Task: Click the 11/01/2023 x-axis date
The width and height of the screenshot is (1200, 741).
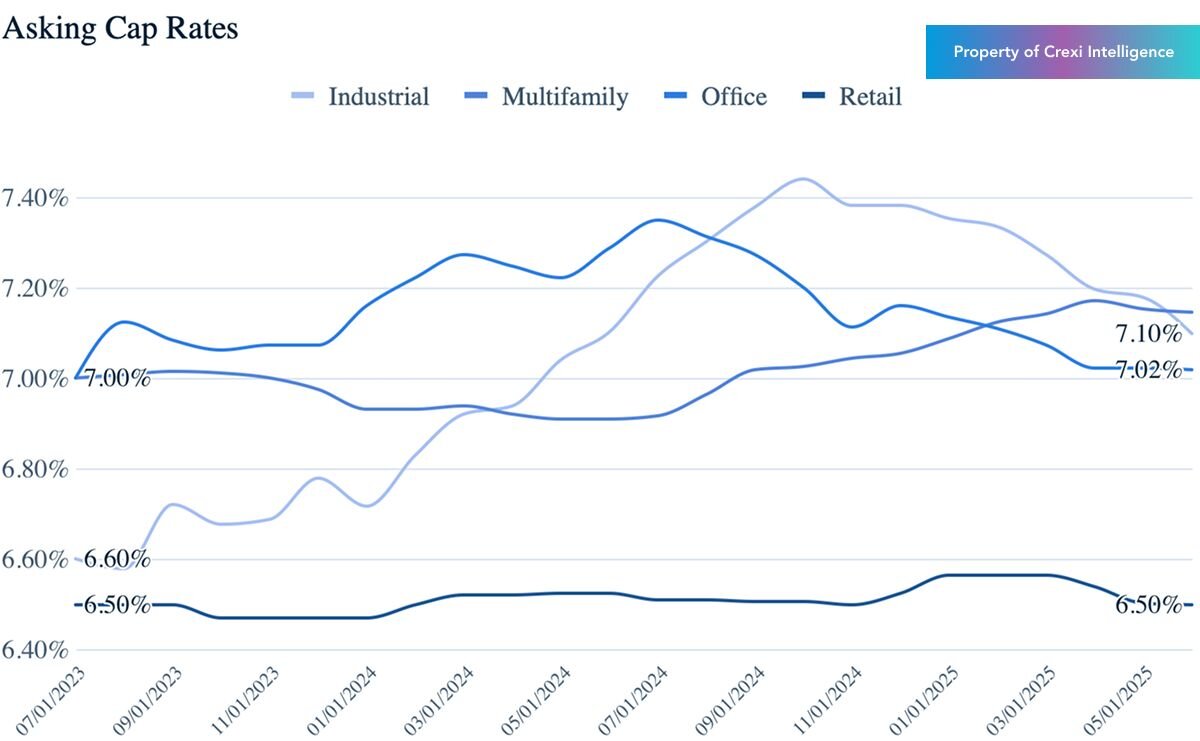Action: click(x=248, y=699)
